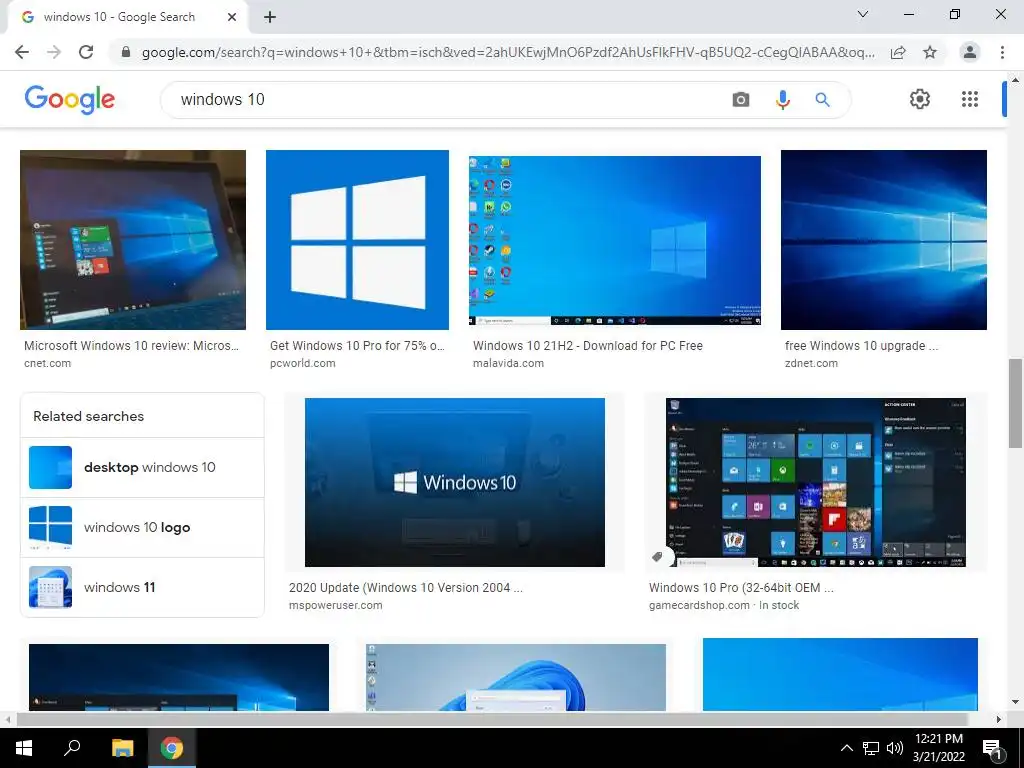Click the vertical scrollbar thumb
This screenshot has height=768, width=1024.
[x=1015, y=403]
